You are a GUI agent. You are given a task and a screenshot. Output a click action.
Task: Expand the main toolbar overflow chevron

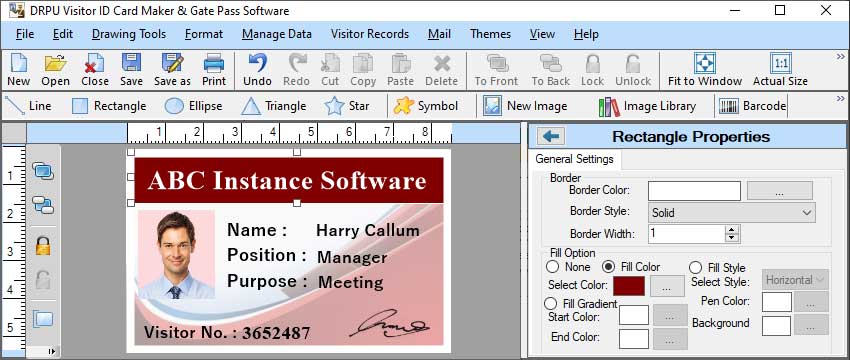click(841, 56)
